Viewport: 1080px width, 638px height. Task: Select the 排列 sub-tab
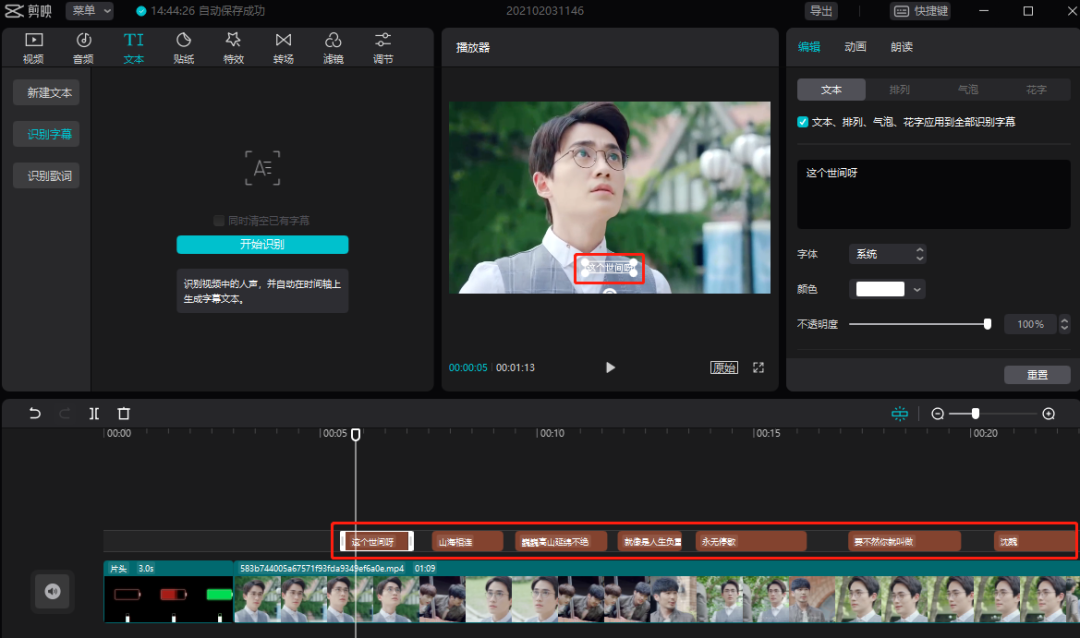900,90
